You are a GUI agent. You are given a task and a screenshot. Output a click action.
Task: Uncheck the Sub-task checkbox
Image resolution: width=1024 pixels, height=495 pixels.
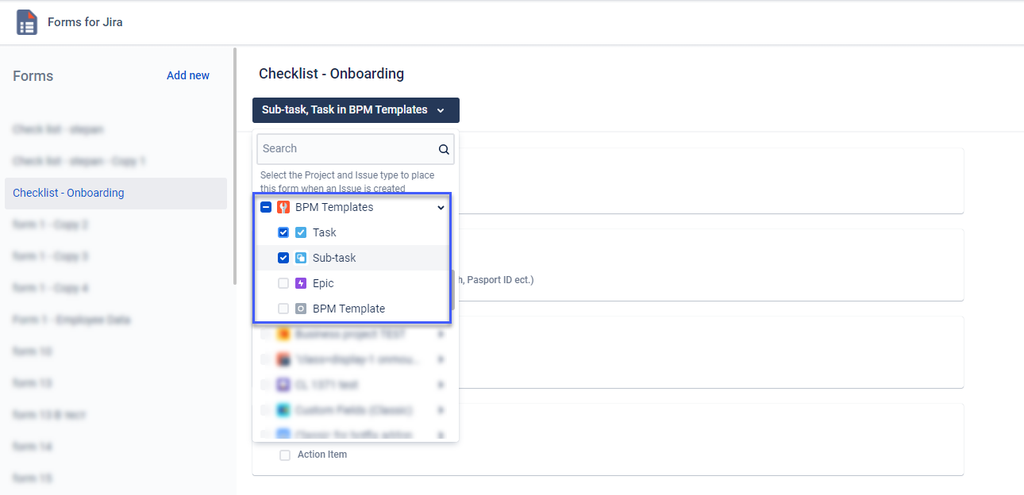click(x=283, y=258)
